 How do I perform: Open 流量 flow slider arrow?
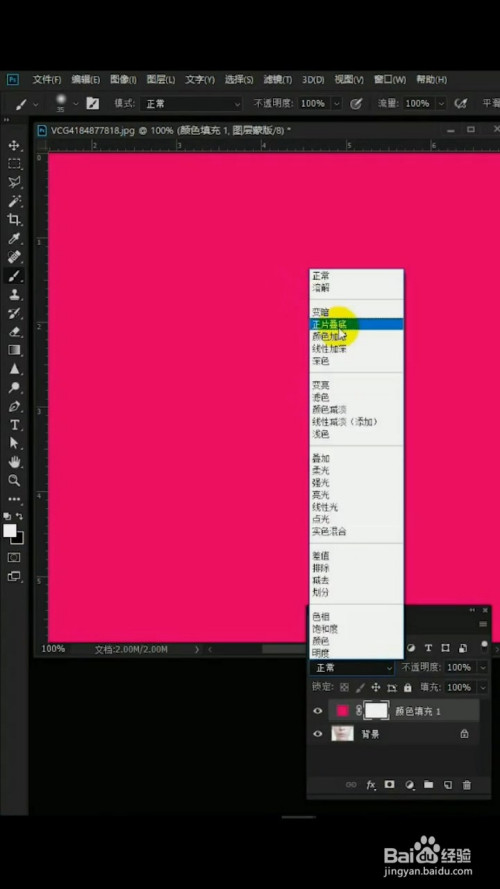pyautogui.click(x=441, y=104)
